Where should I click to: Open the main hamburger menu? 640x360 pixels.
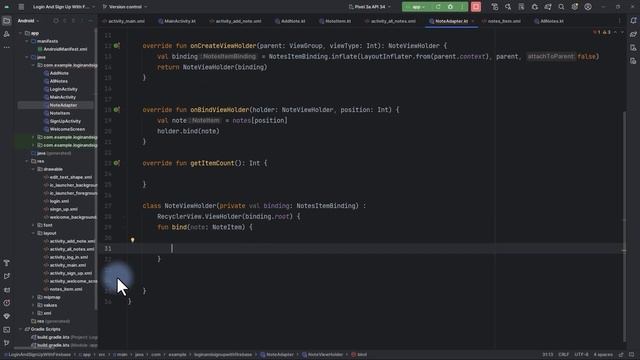(21, 7)
